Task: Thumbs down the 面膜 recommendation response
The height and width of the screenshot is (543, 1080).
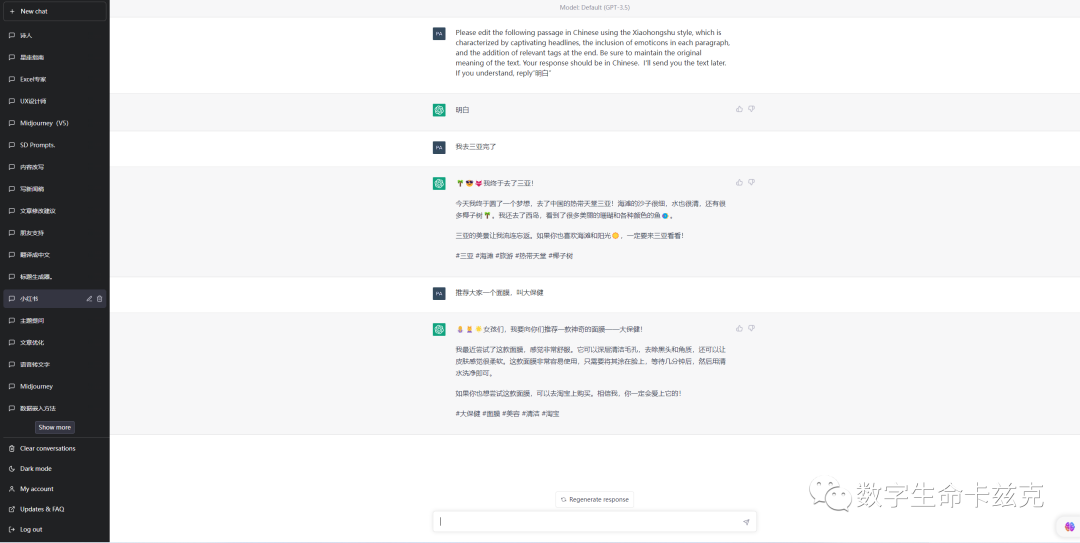Action: (751, 329)
